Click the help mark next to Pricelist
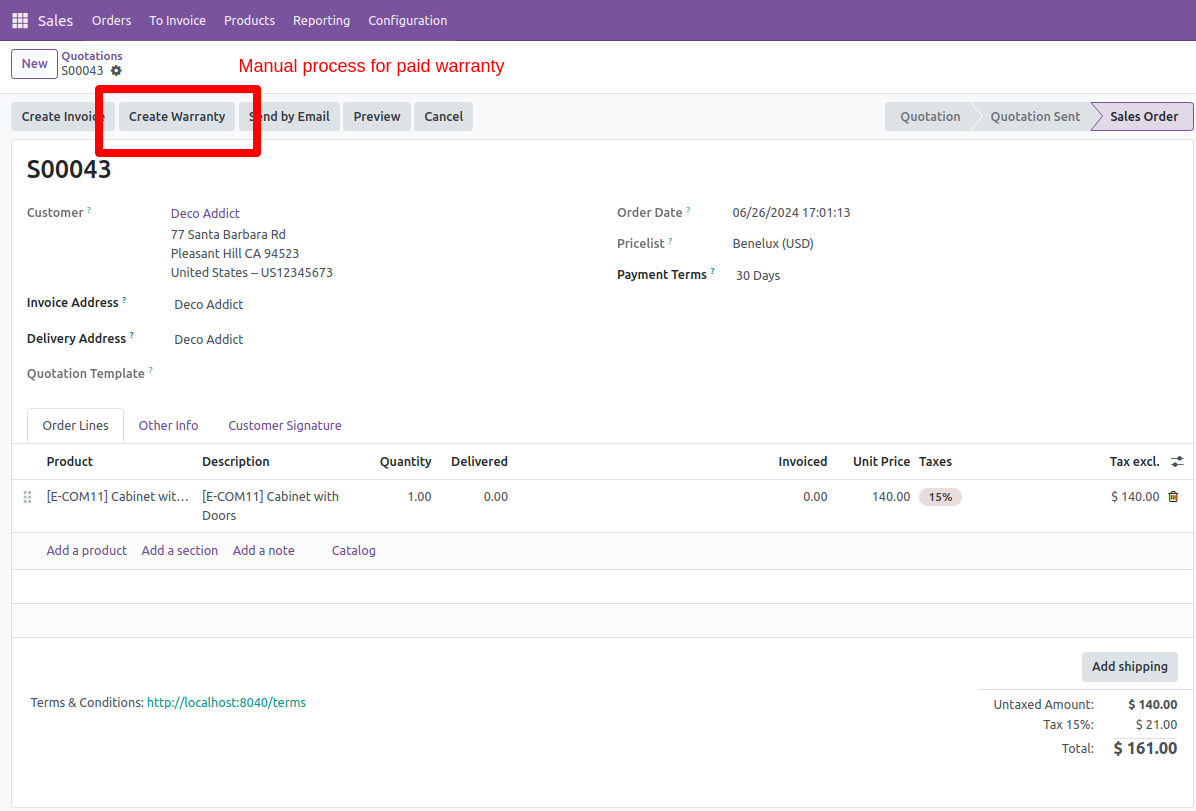1196x811 pixels. tap(670, 241)
